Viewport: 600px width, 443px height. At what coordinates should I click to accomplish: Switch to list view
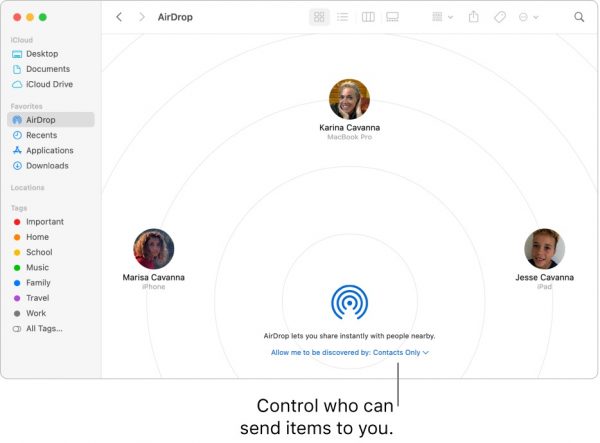pos(343,17)
